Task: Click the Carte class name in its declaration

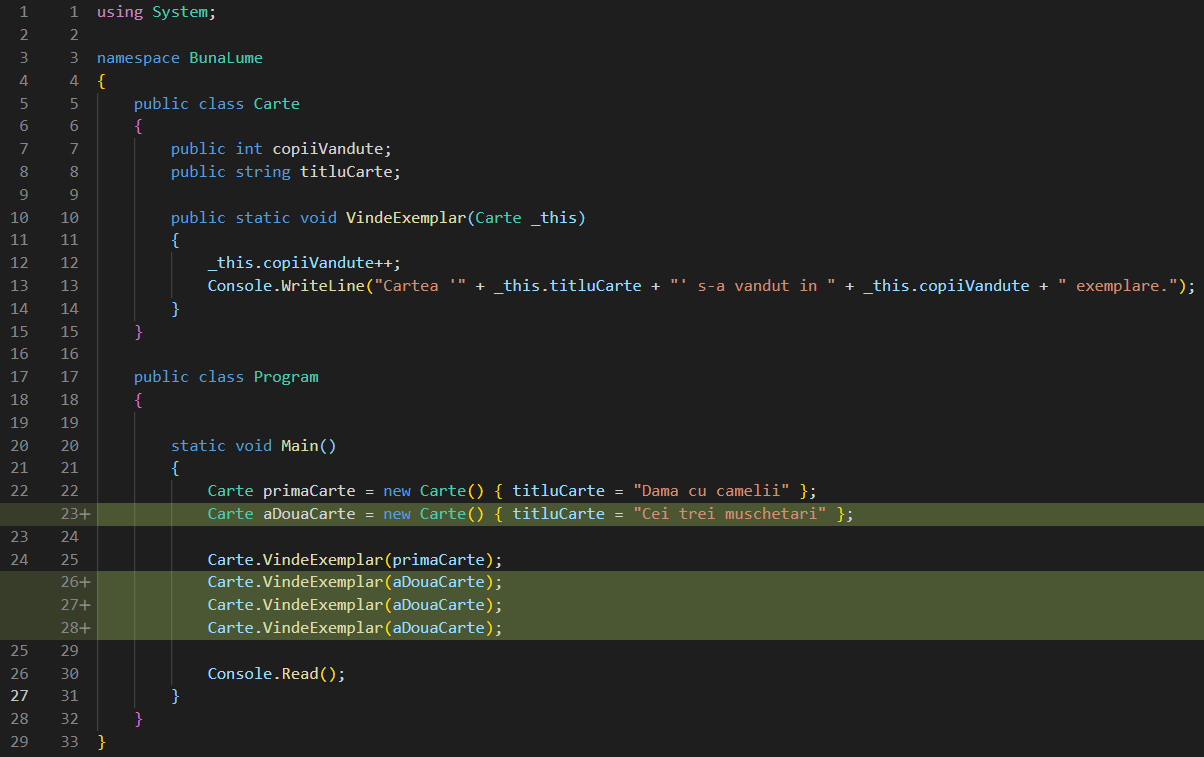Action: [x=277, y=104]
